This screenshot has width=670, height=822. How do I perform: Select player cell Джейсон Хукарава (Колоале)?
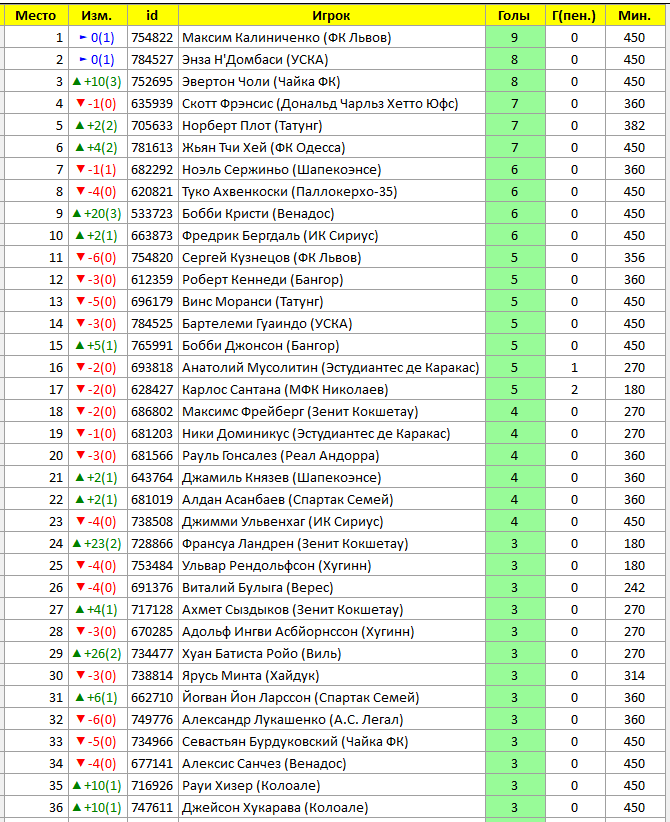[332, 808]
